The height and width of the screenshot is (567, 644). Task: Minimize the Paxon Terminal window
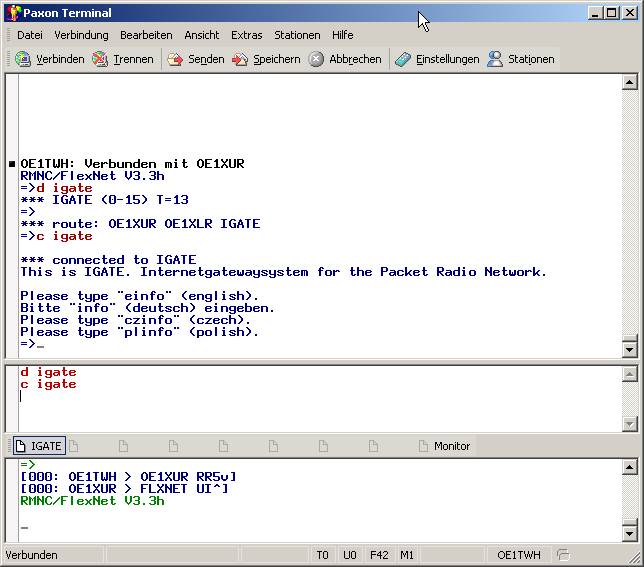click(594, 13)
